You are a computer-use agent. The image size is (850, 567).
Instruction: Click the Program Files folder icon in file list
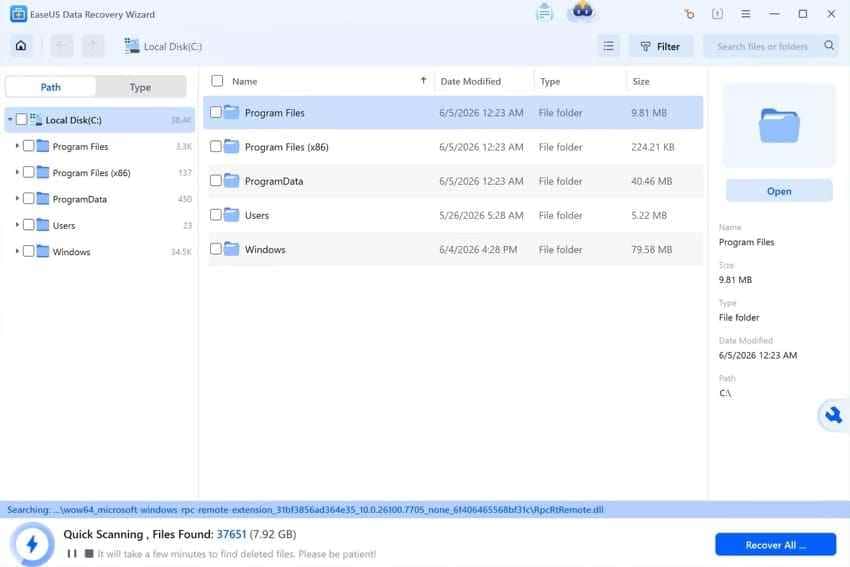(231, 112)
